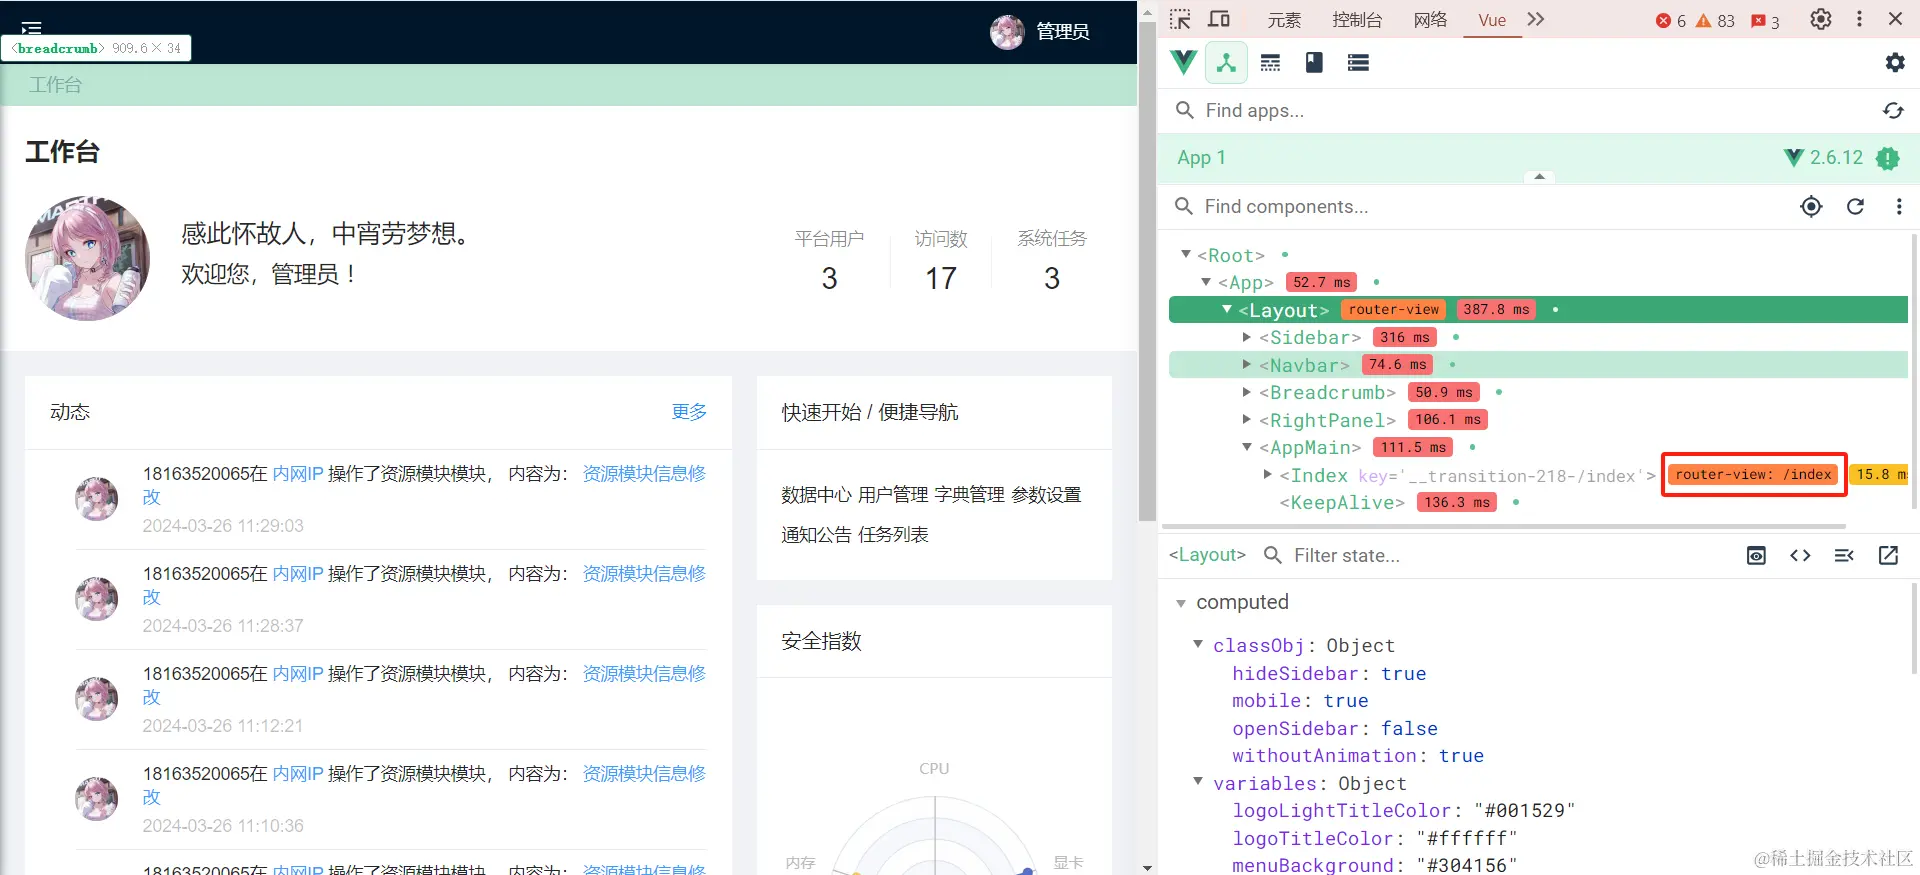Switch to the 控制台 tab
This screenshot has height=875, width=1920.
[1357, 20]
